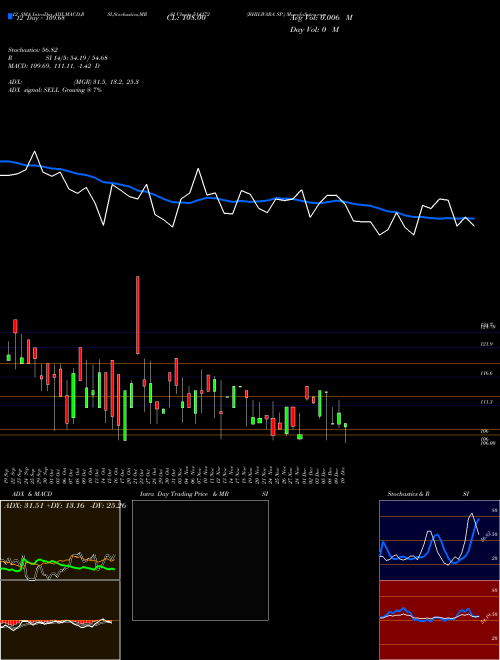Click the 'ADX: 31.51 +DY: 13.16 -DY: 25.26' readout
The image size is (500, 660).
point(65,505)
